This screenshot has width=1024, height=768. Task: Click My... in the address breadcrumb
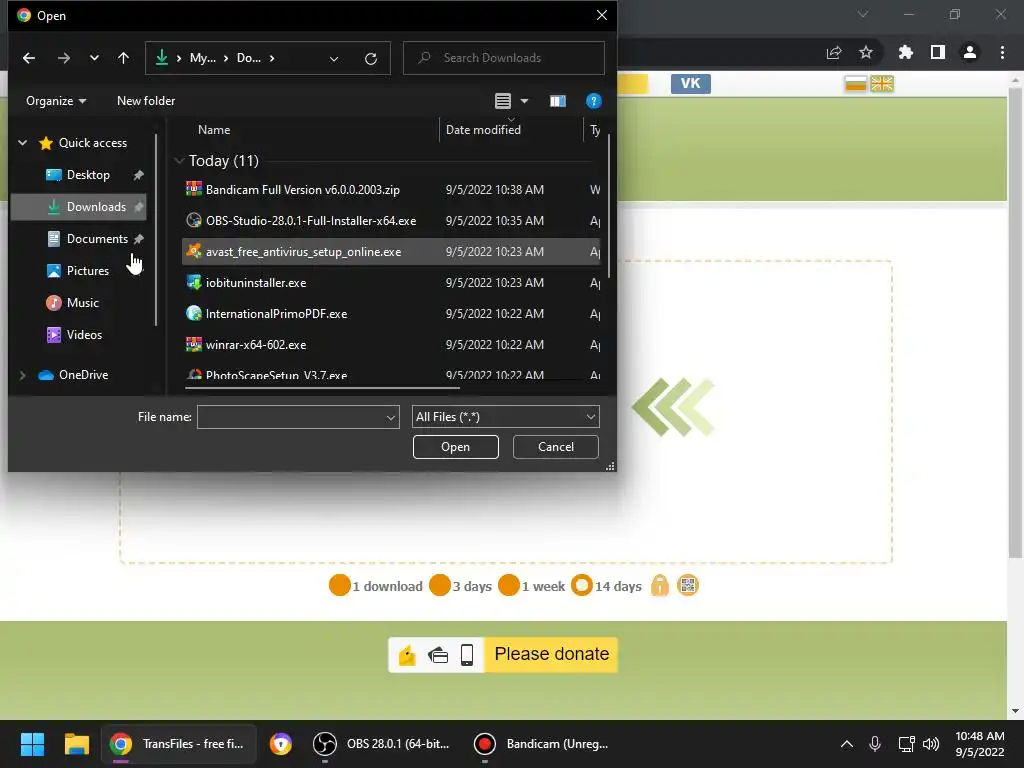pyautogui.click(x=202, y=58)
